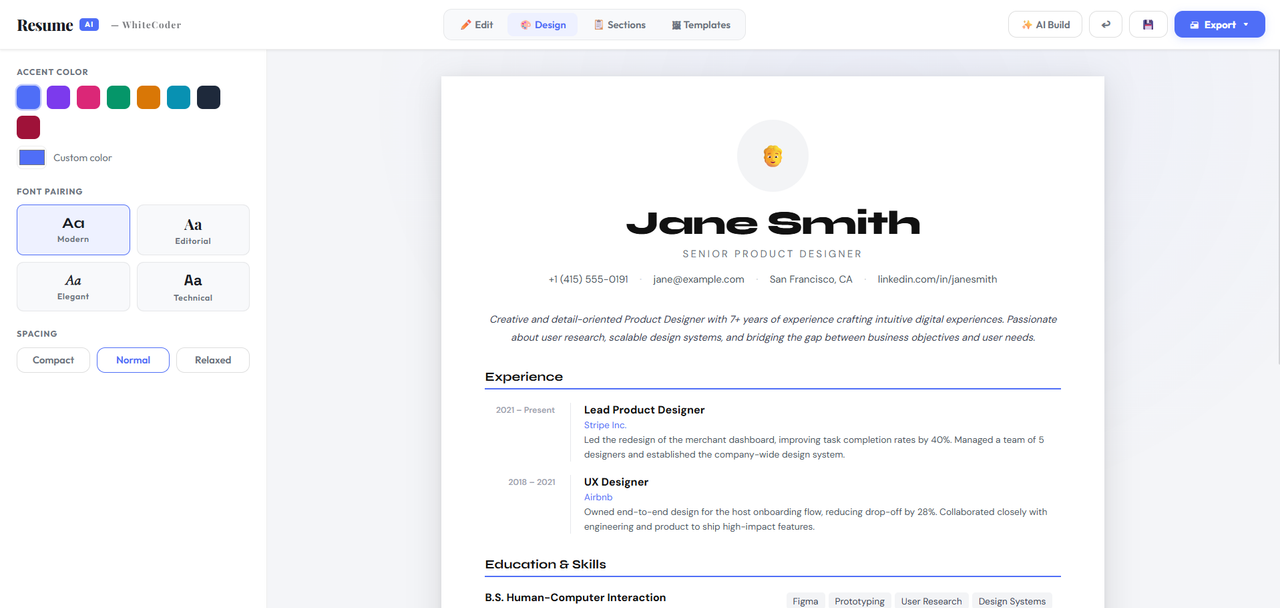
Task: Click the AI Build button
Action: tap(1045, 25)
